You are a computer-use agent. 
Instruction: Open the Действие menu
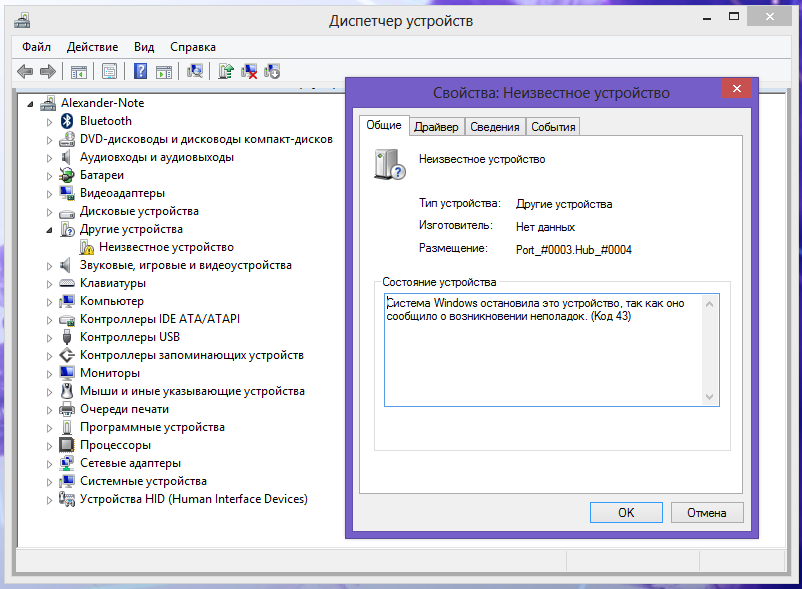point(92,47)
